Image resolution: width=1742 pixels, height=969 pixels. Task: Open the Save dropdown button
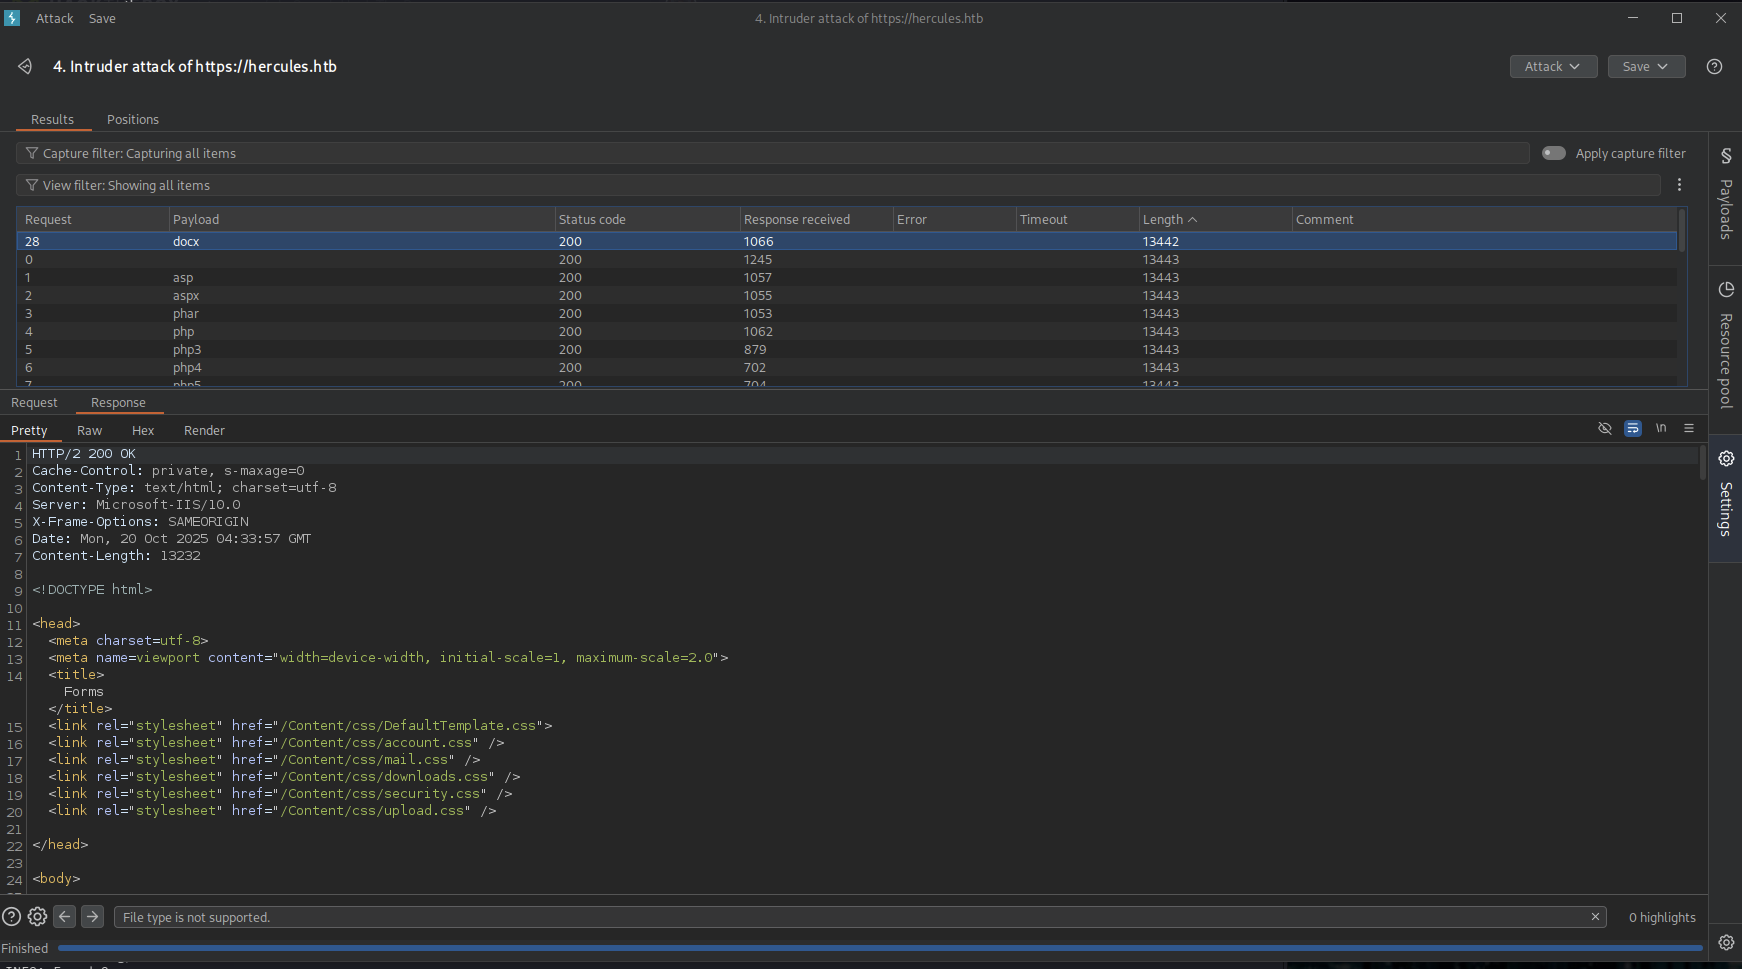(x=1646, y=66)
